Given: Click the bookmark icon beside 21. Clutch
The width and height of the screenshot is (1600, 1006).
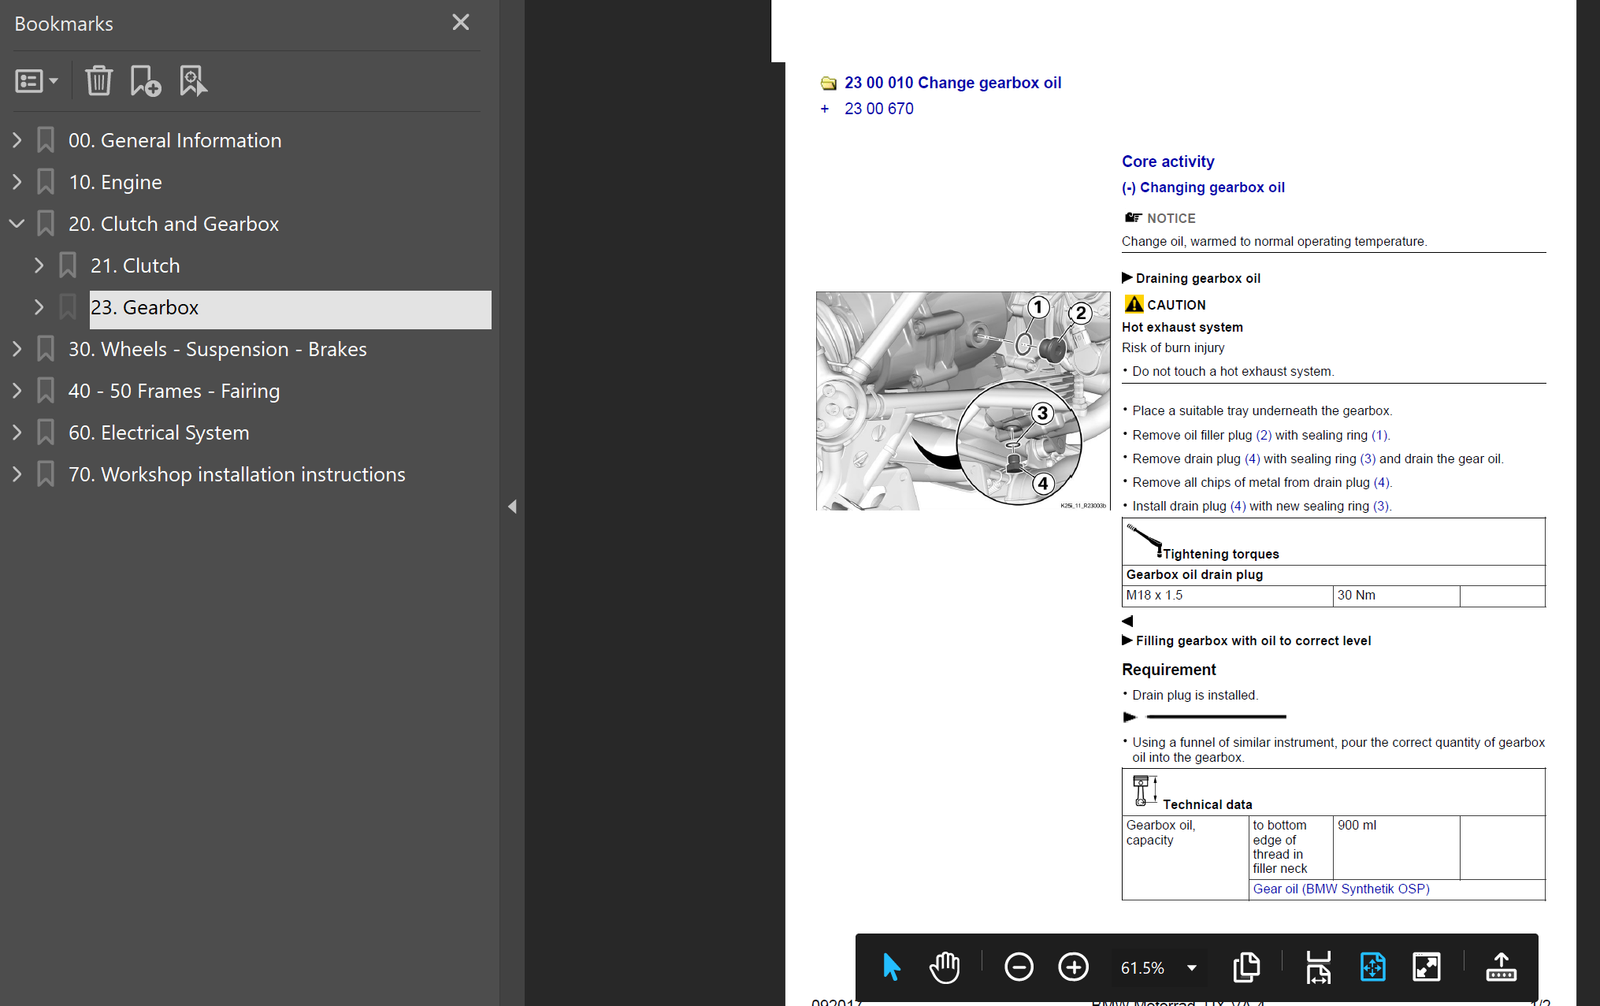Looking at the screenshot, I should tap(68, 266).
